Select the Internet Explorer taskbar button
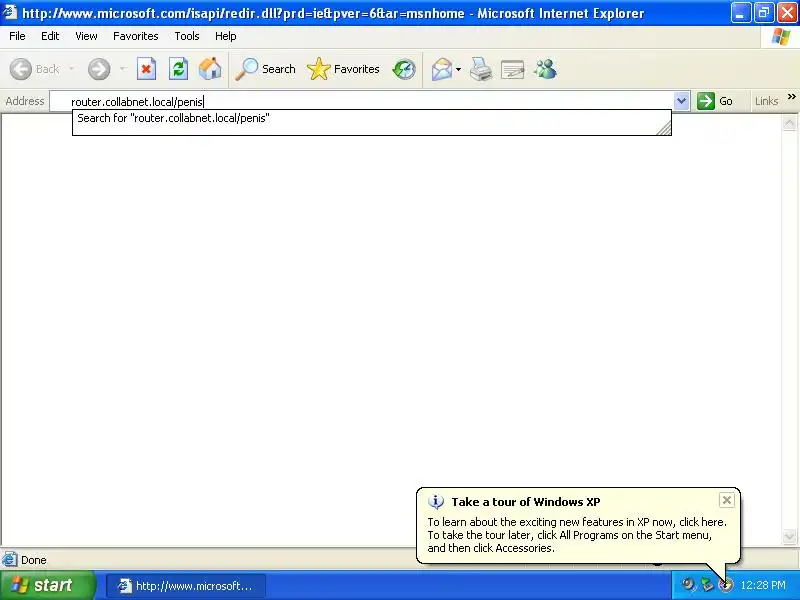 pos(186,586)
